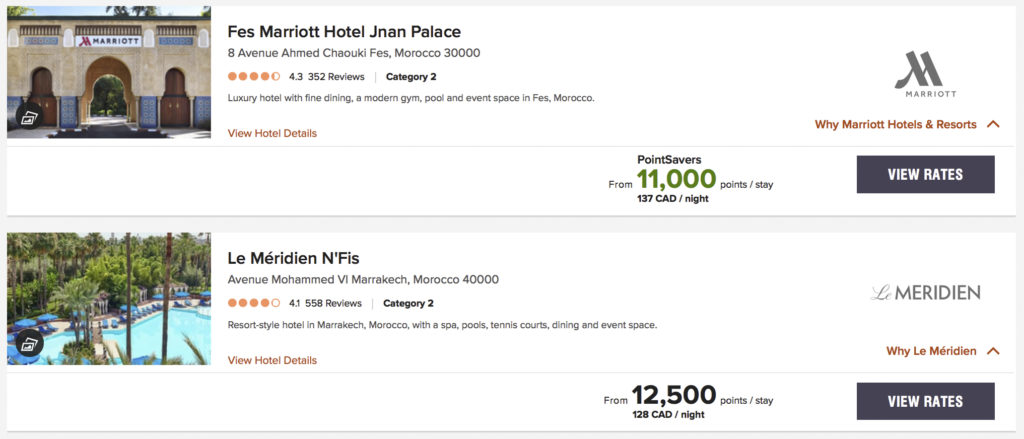1024x439 pixels.
Task: Click the Fes Marriott rating circles
Action: click(x=254, y=76)
